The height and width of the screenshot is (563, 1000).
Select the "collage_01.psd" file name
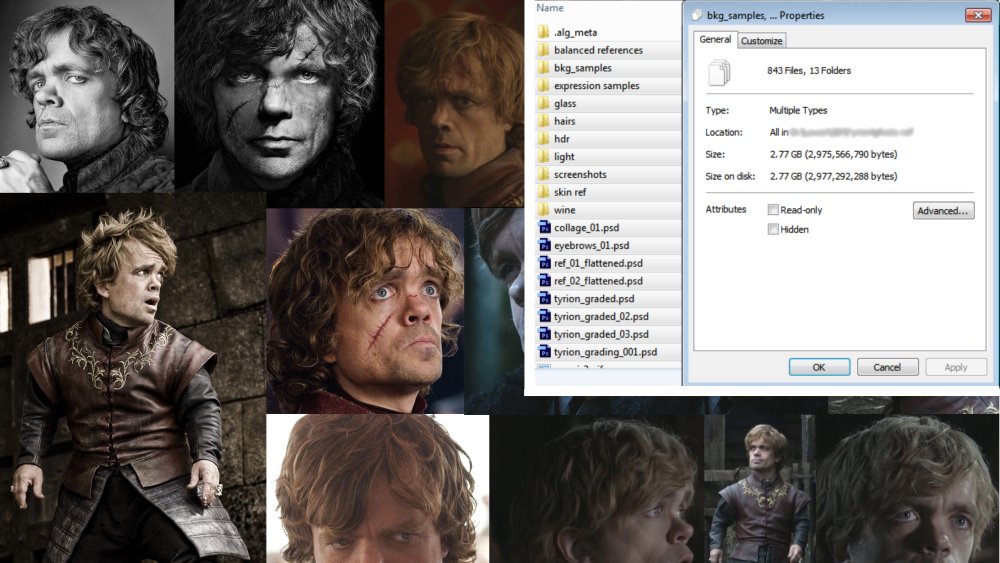click(586, 228)
